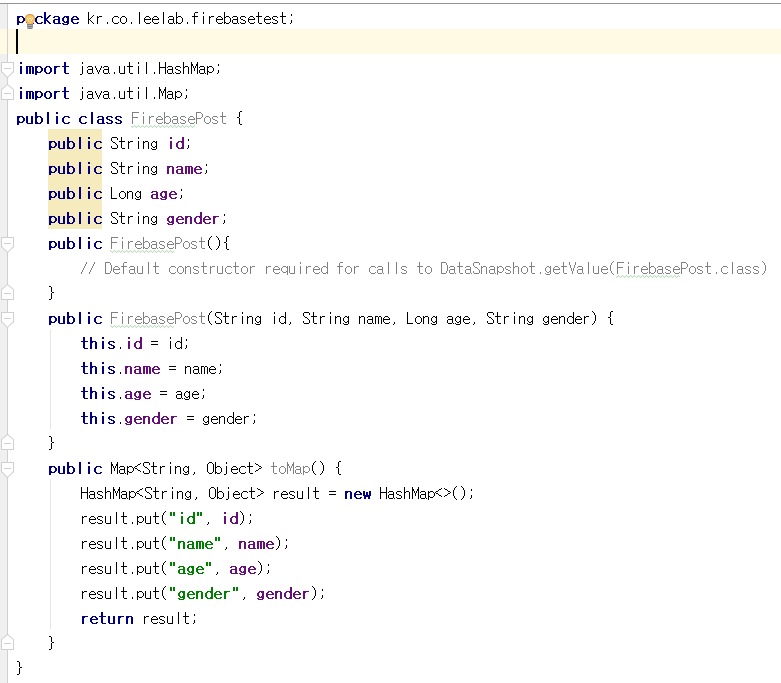Click fold end marker of default constructor
The image size is (781, 683).
[8, 293]
